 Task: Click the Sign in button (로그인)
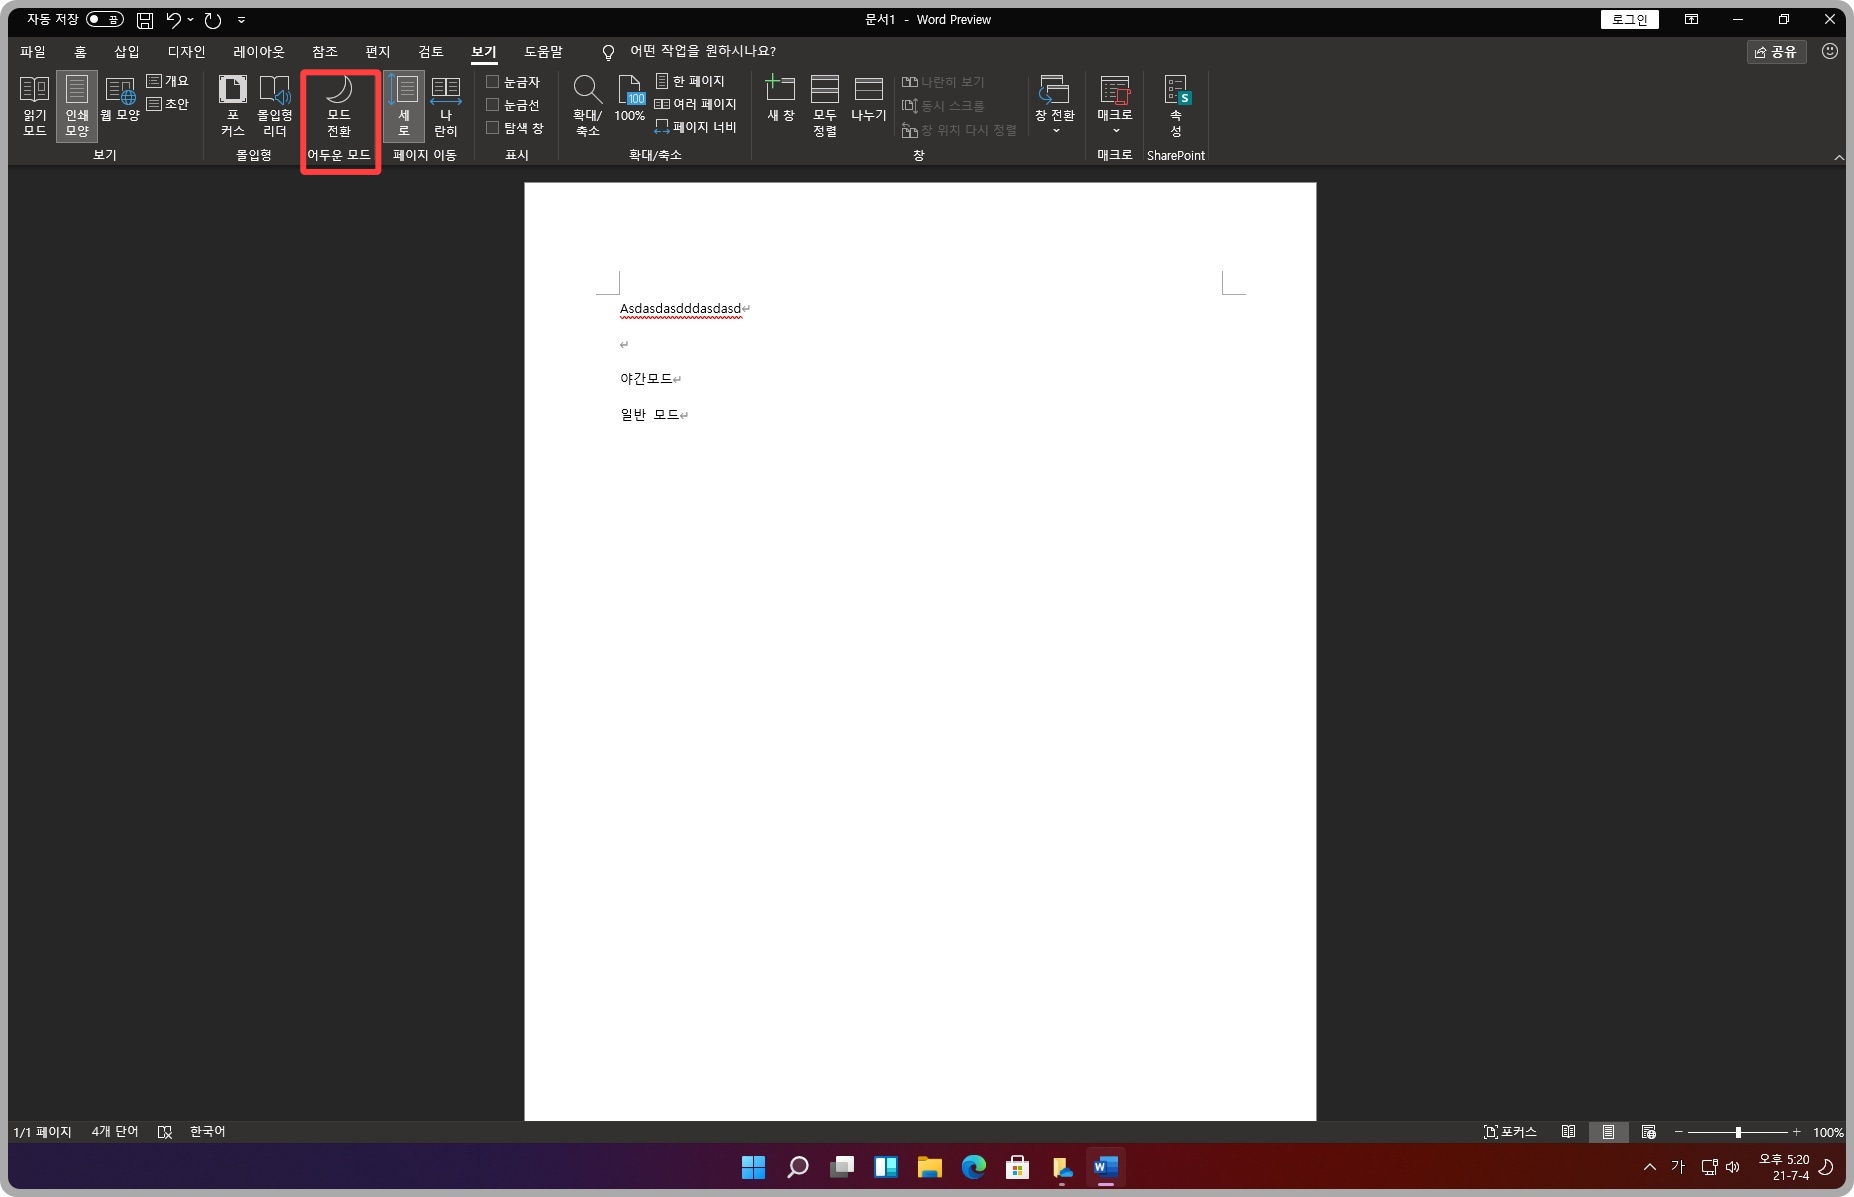[x=1630, y=19]
